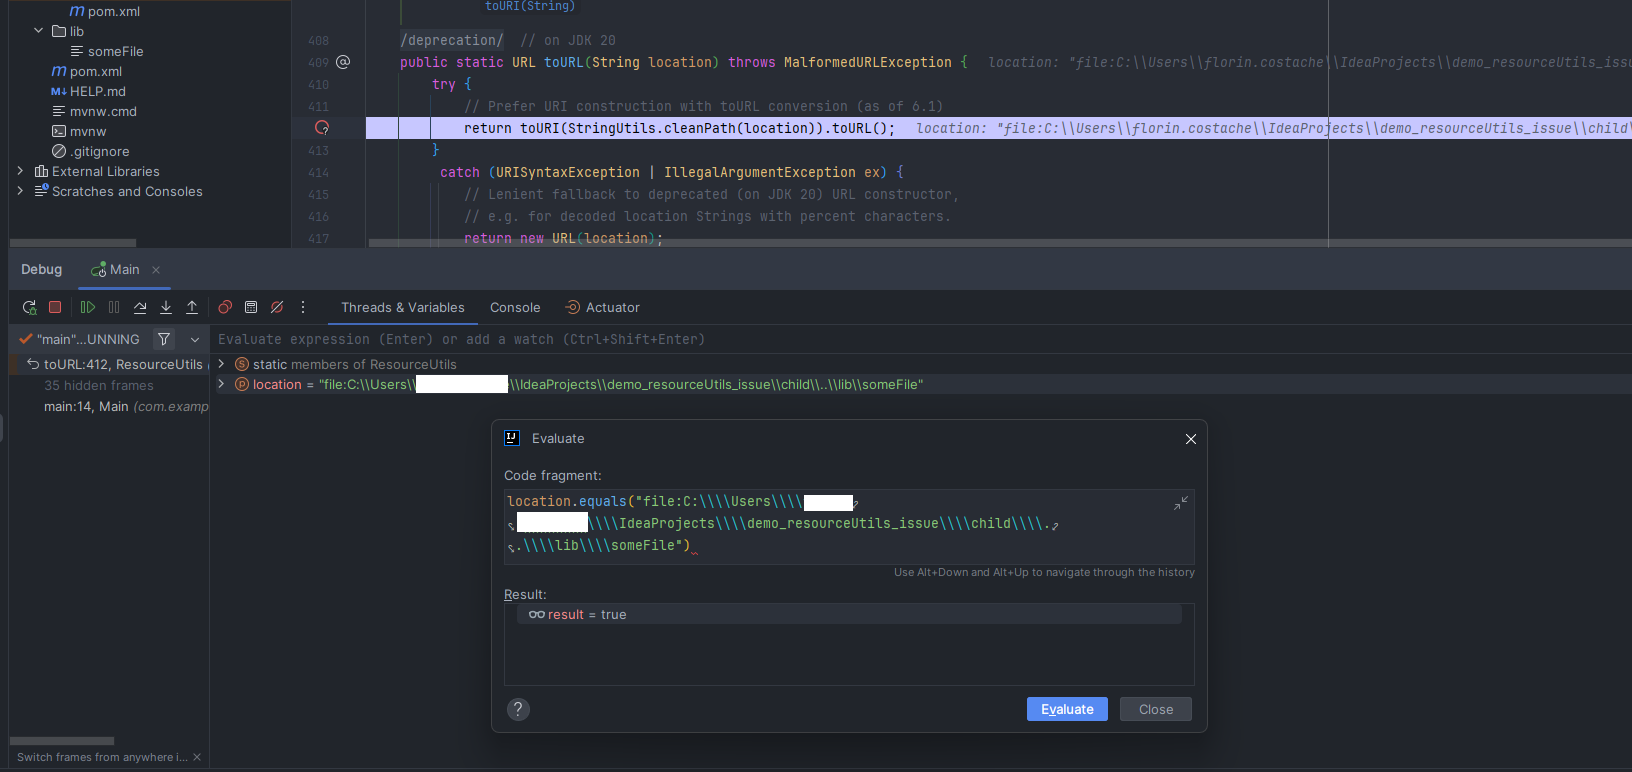Open the debugger More options menu

point(303,307)
